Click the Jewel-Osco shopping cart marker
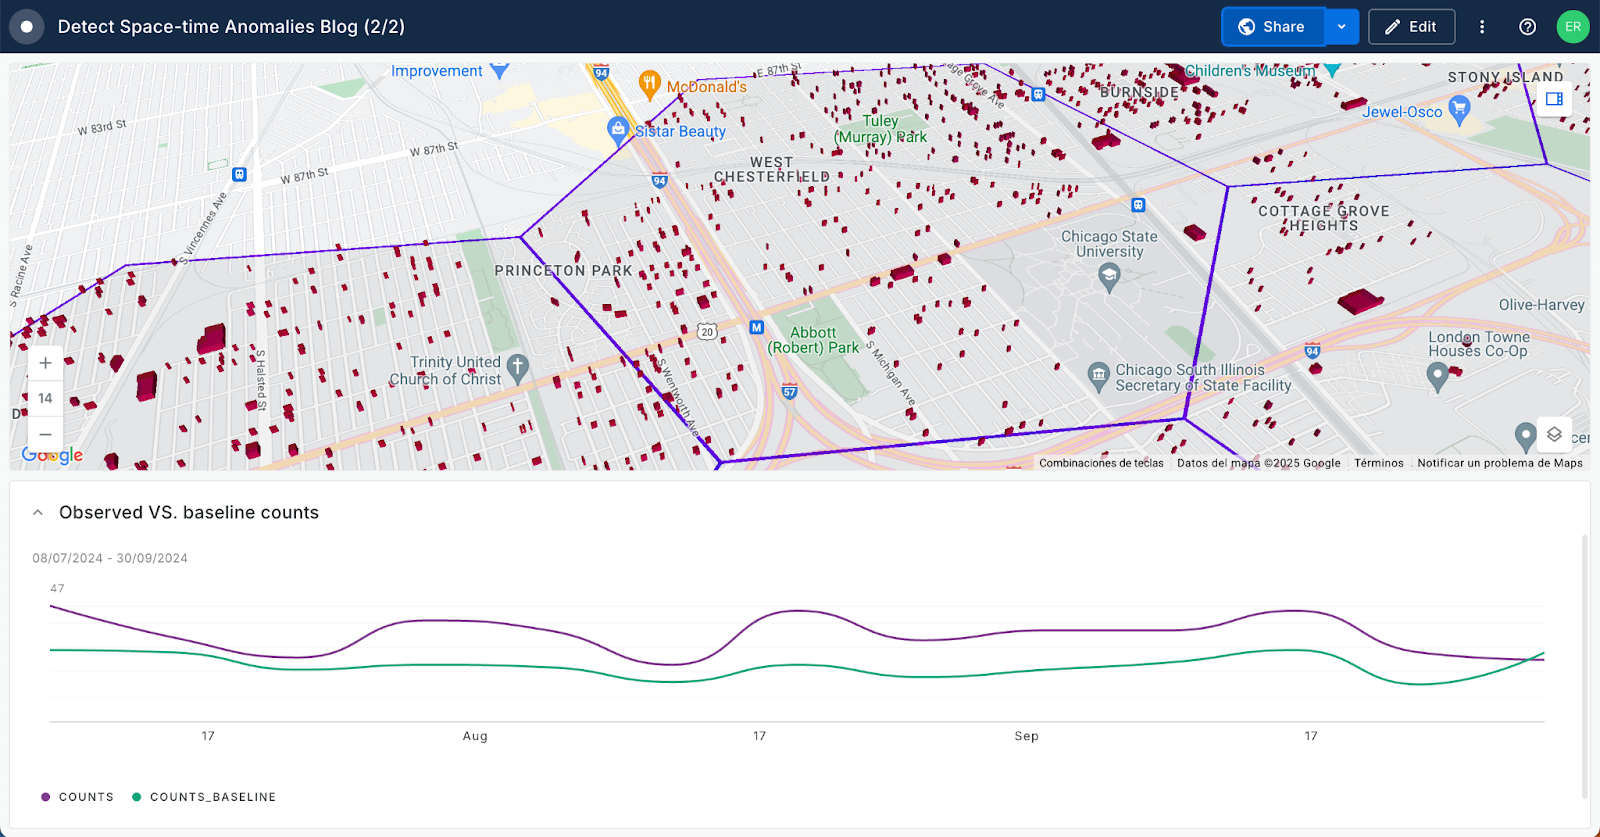Screen dimensions: 1600x837 [x=1459, y=110]
